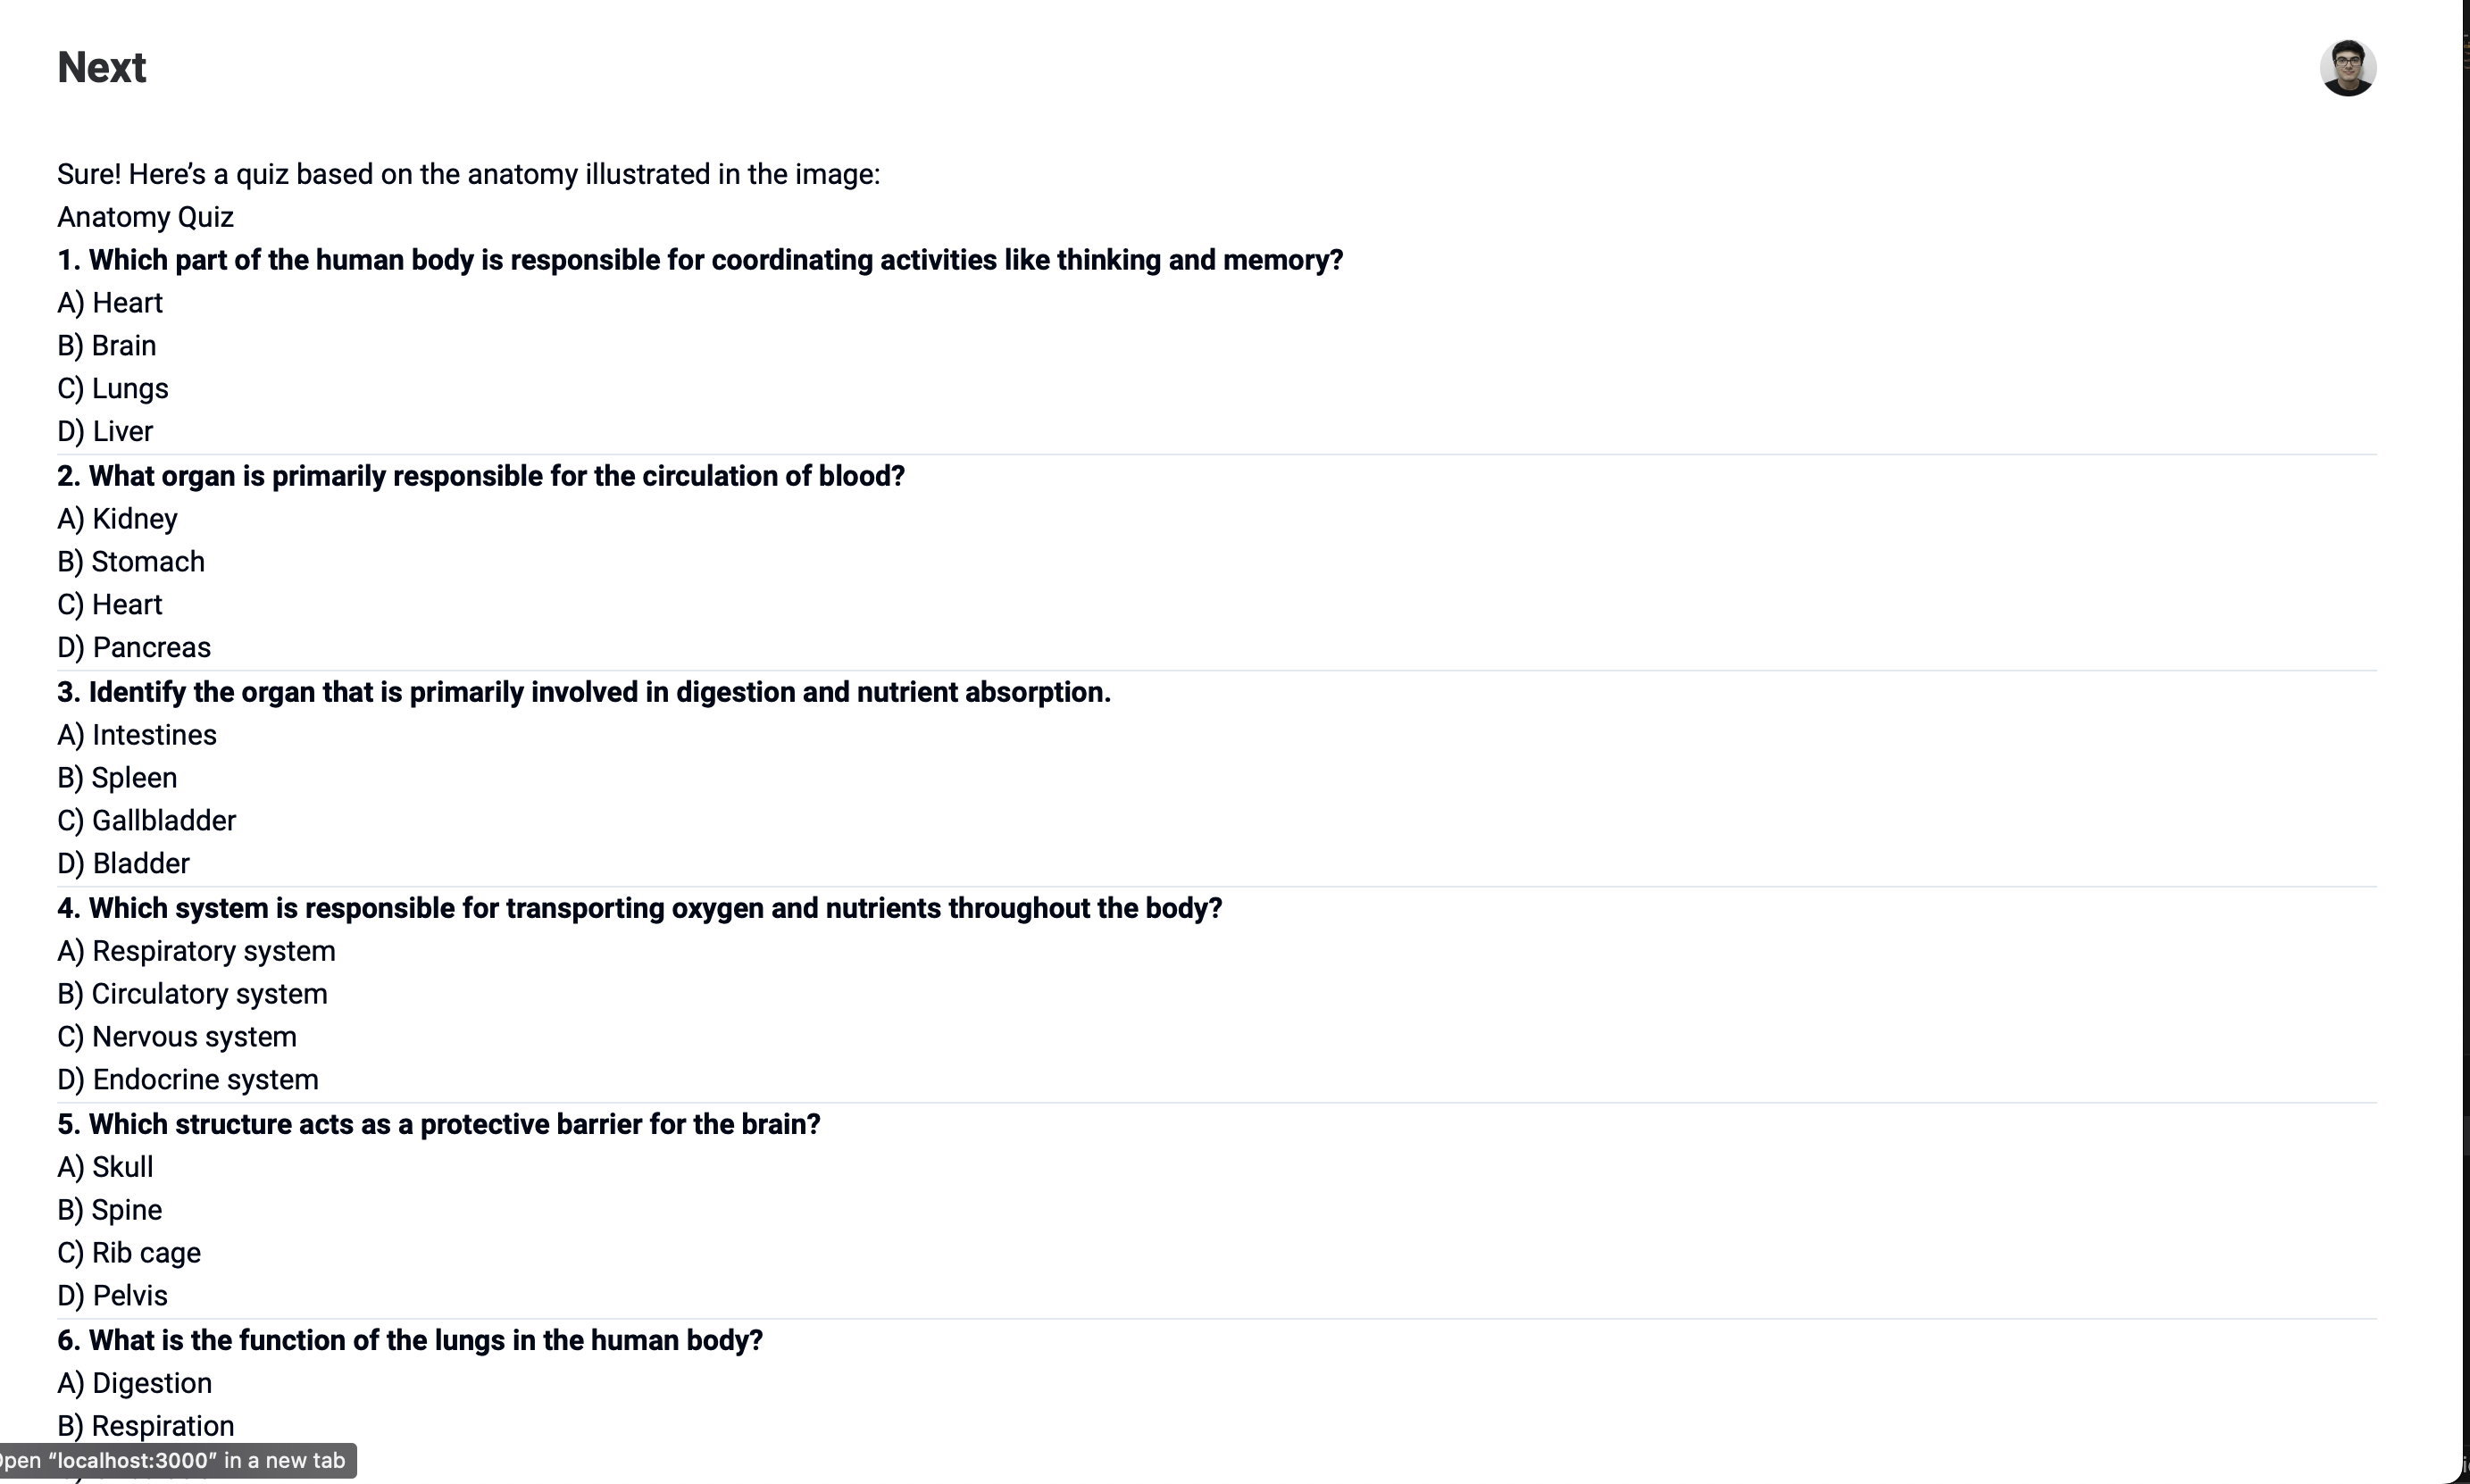Pick A) Intestines answer
This screenshot has height=1484, width=2470.
click(x=137, y=735)
